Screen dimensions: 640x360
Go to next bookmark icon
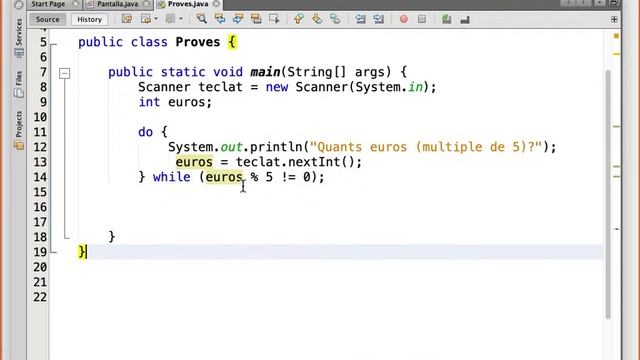coord(317,19)
